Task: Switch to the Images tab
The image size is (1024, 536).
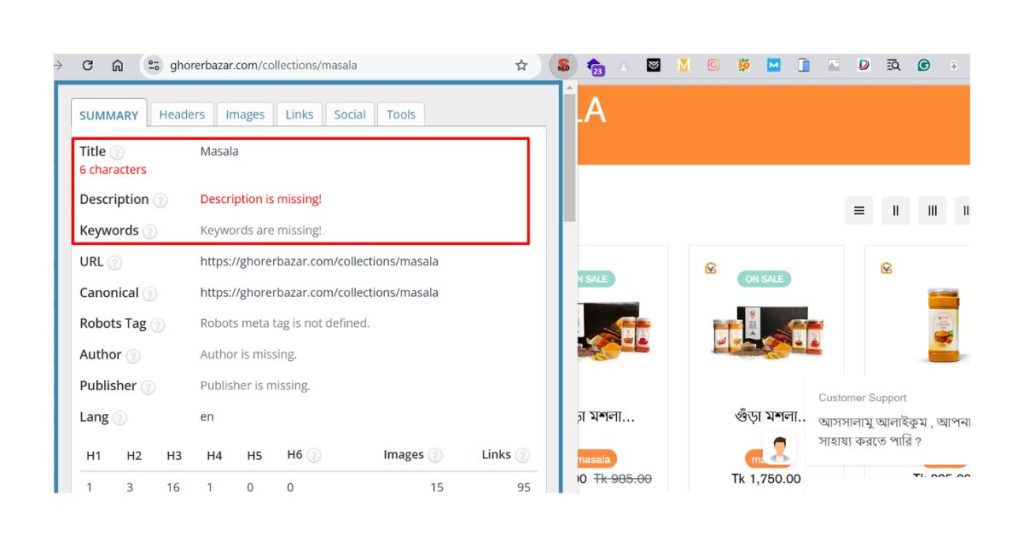Action: point(245,115)
